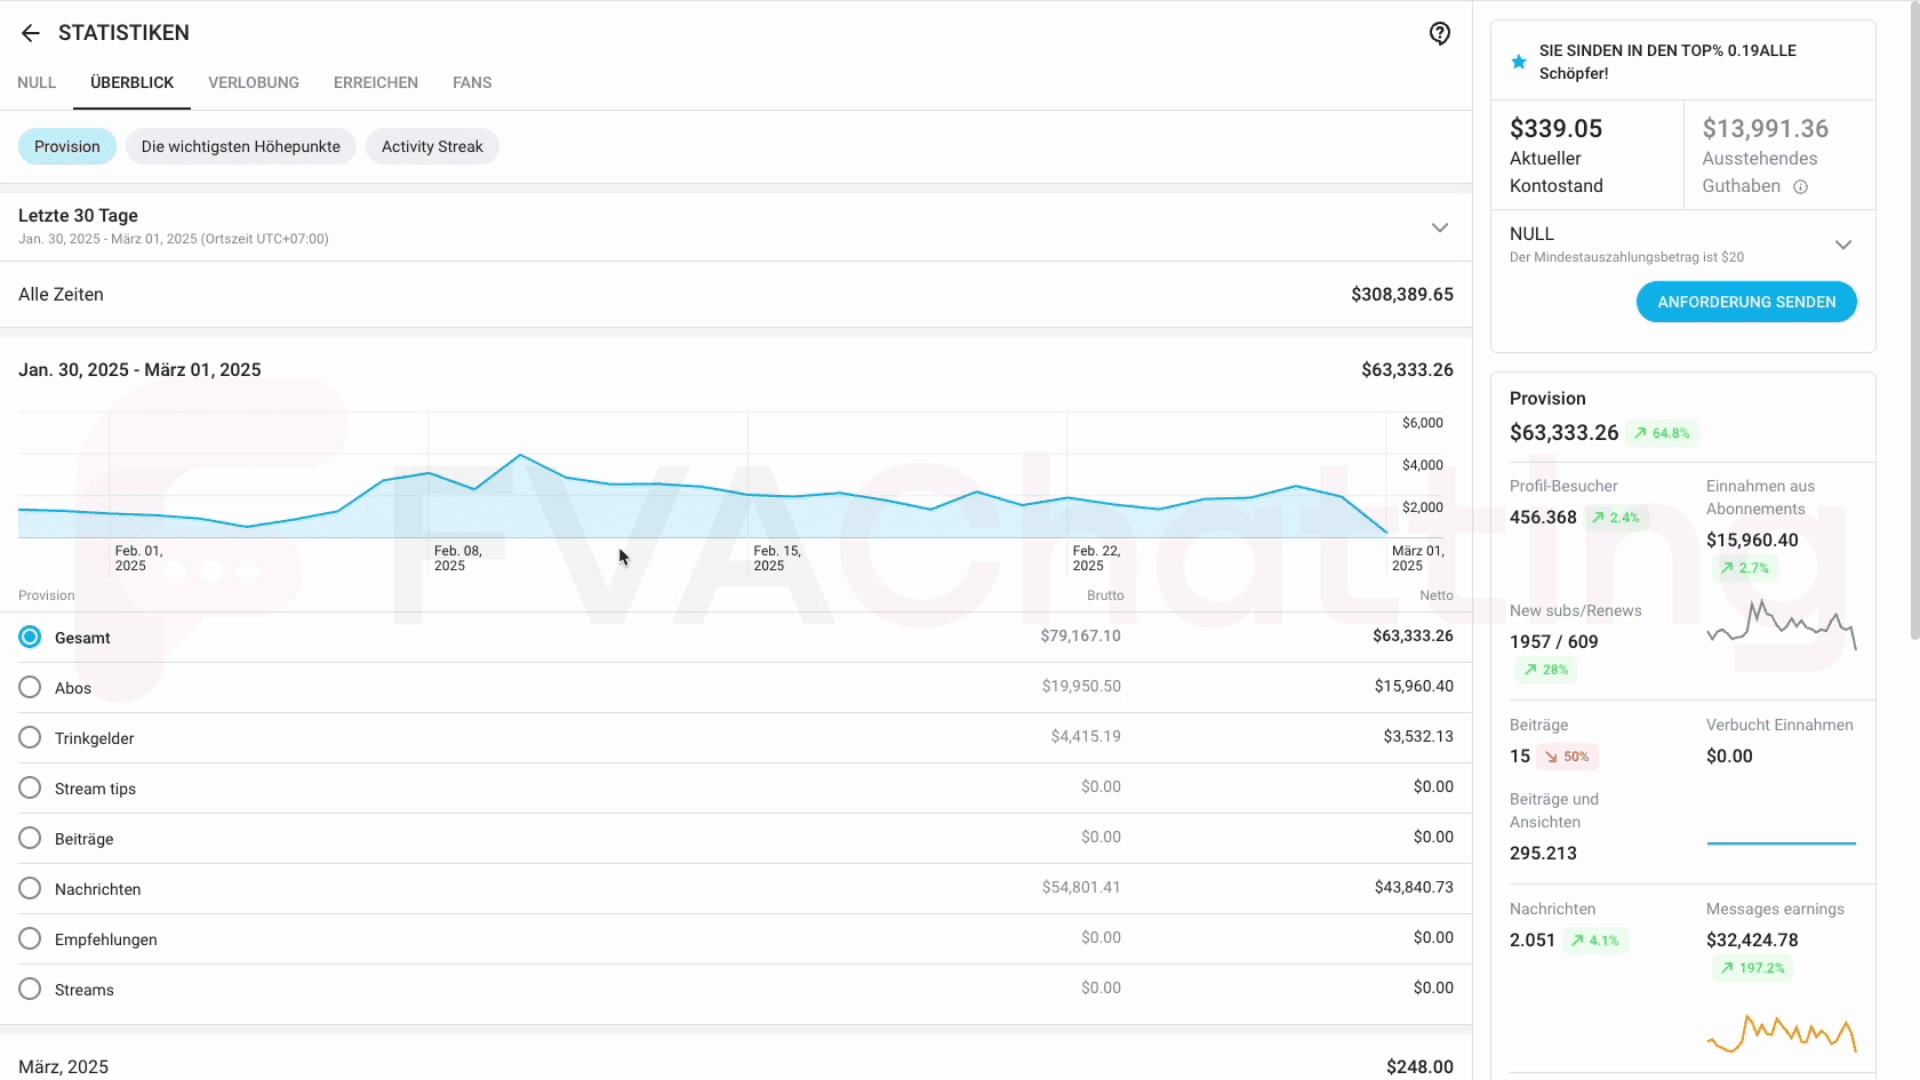Select the Trinkgelder radio button

[29, 737]
